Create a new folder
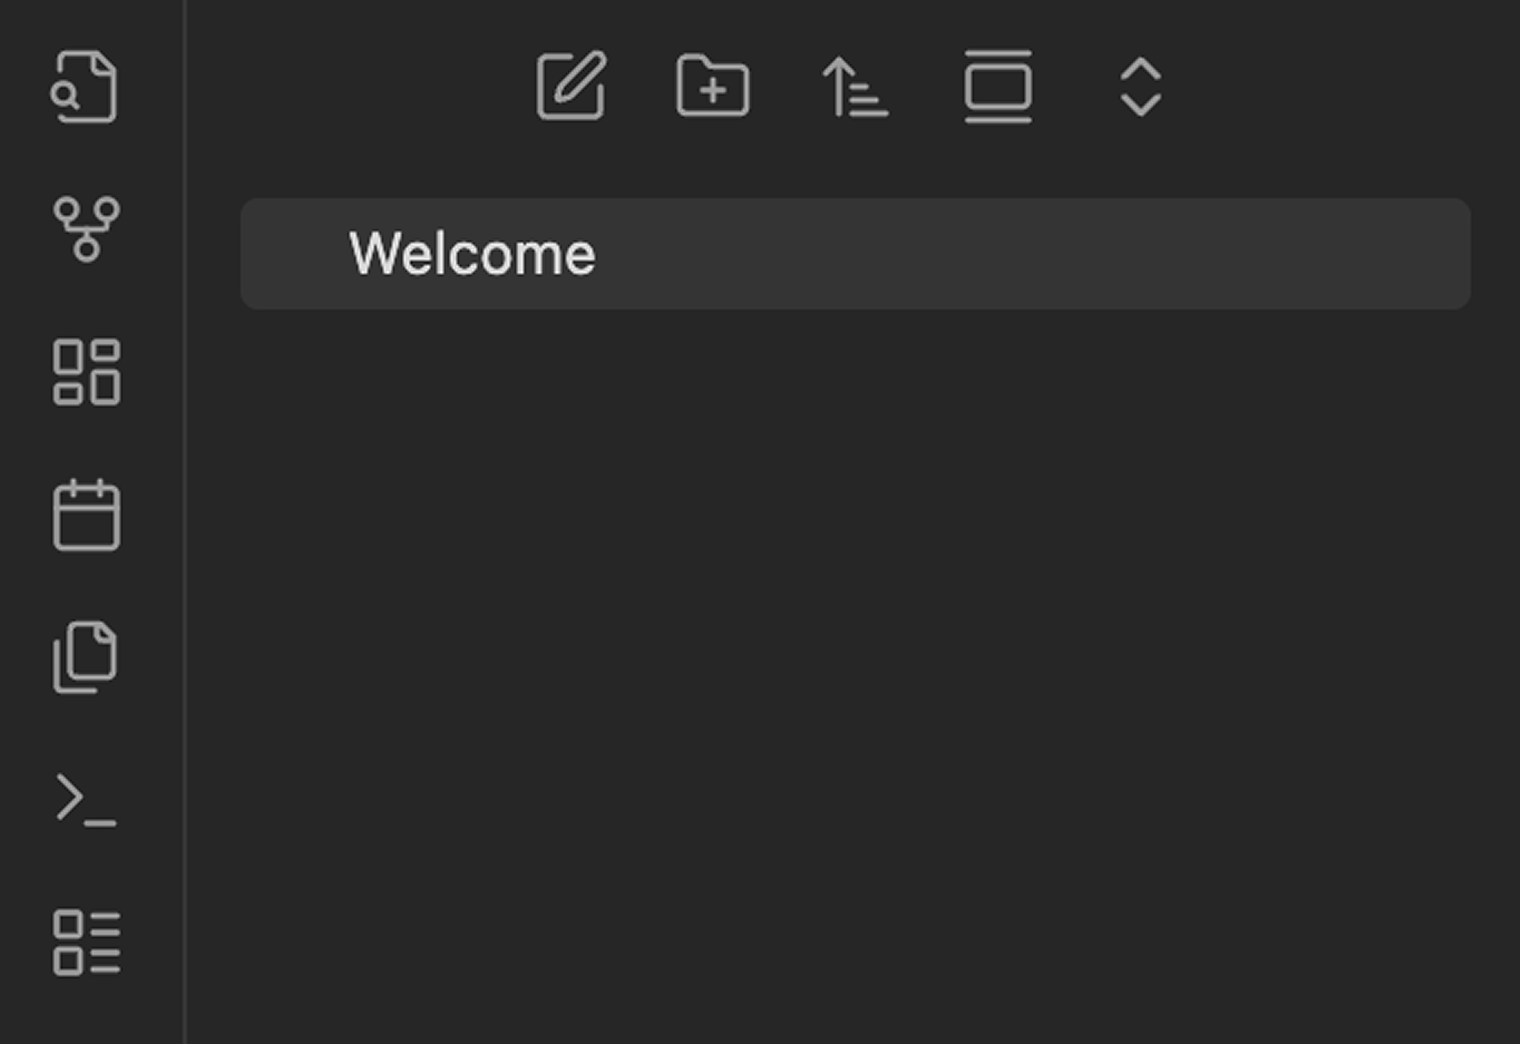The width and height of the screenshot is (1520, 1044). pyautogui.click(x=713, y=86)
